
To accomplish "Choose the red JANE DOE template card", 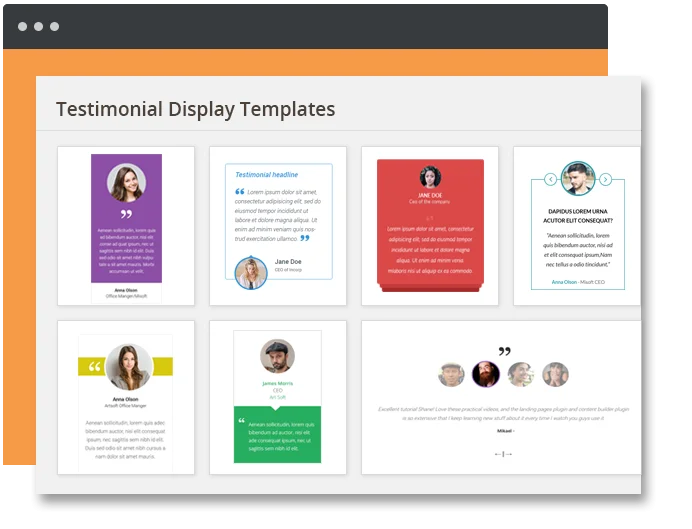I will coord(430,226).
